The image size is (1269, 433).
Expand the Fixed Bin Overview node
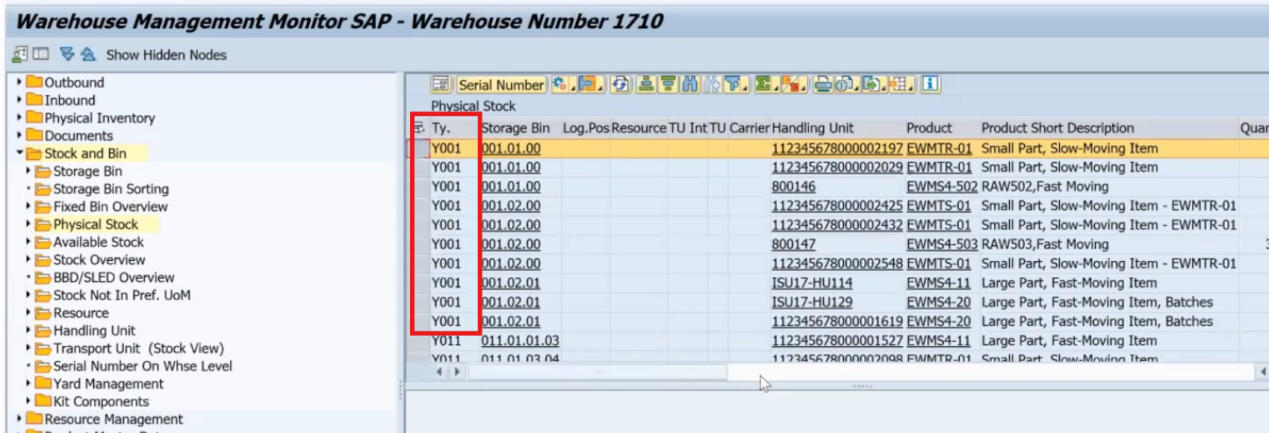coord(29,206)
